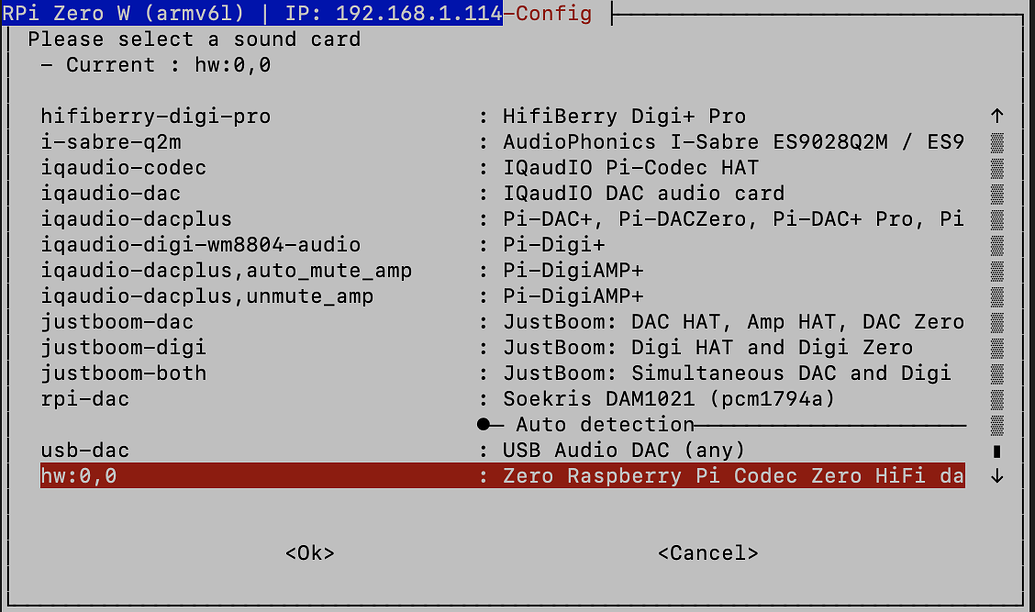Screen dimensions: 1035x612
Task: Click the up scroll arrow
Action: click(996, 116)
